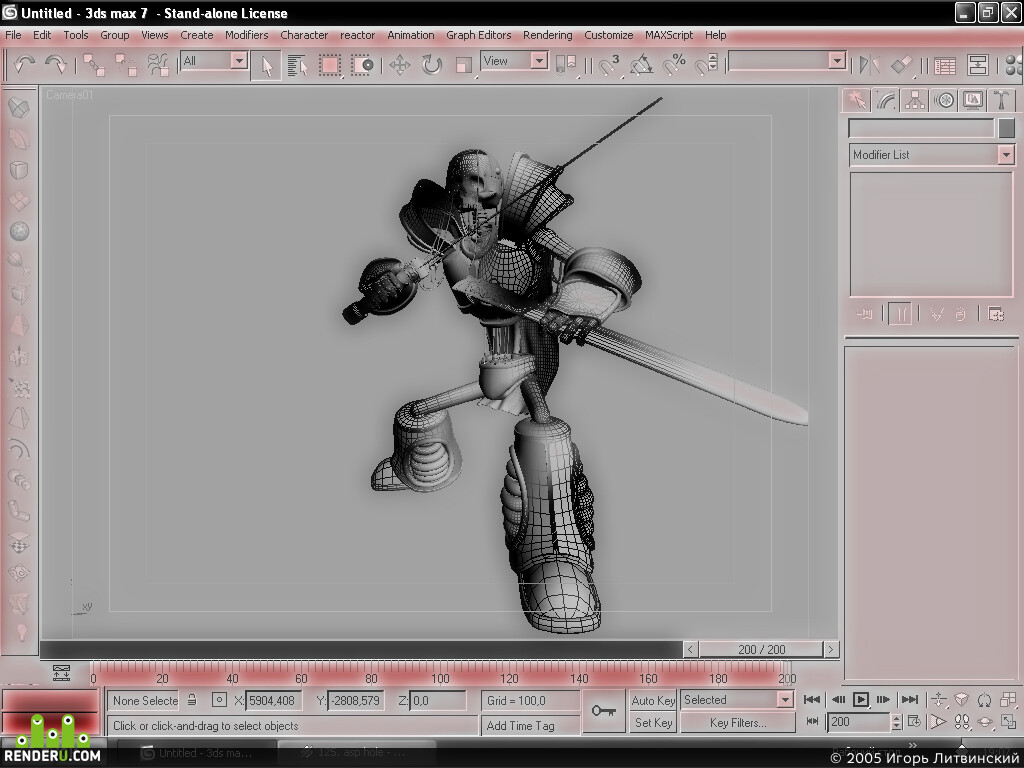Toggle the Percent Snap icon
Image resolution: width=1024 pixels, height=768 pixels.
click(675, 65)
